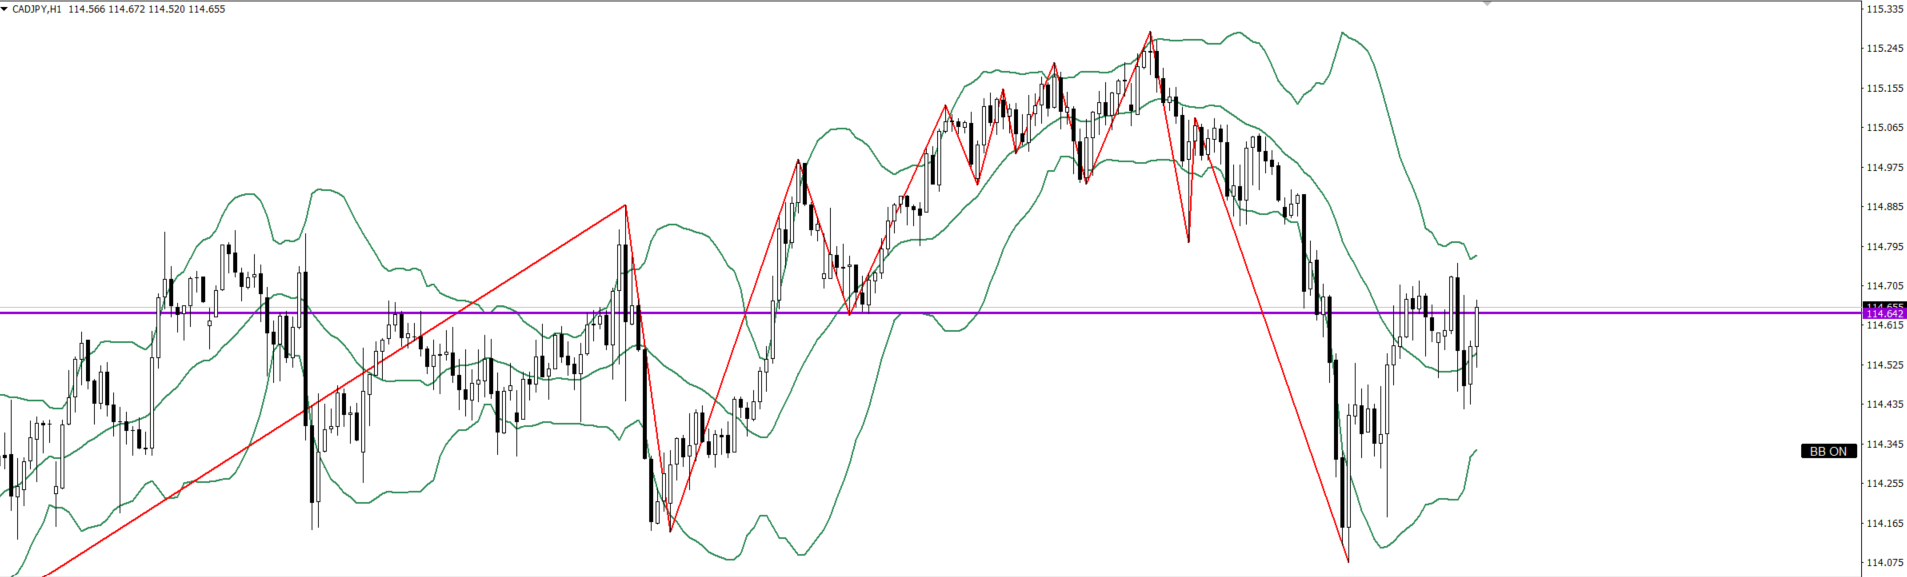
Task: Select the last candlestick on the chart
Action: point(1476,326)
